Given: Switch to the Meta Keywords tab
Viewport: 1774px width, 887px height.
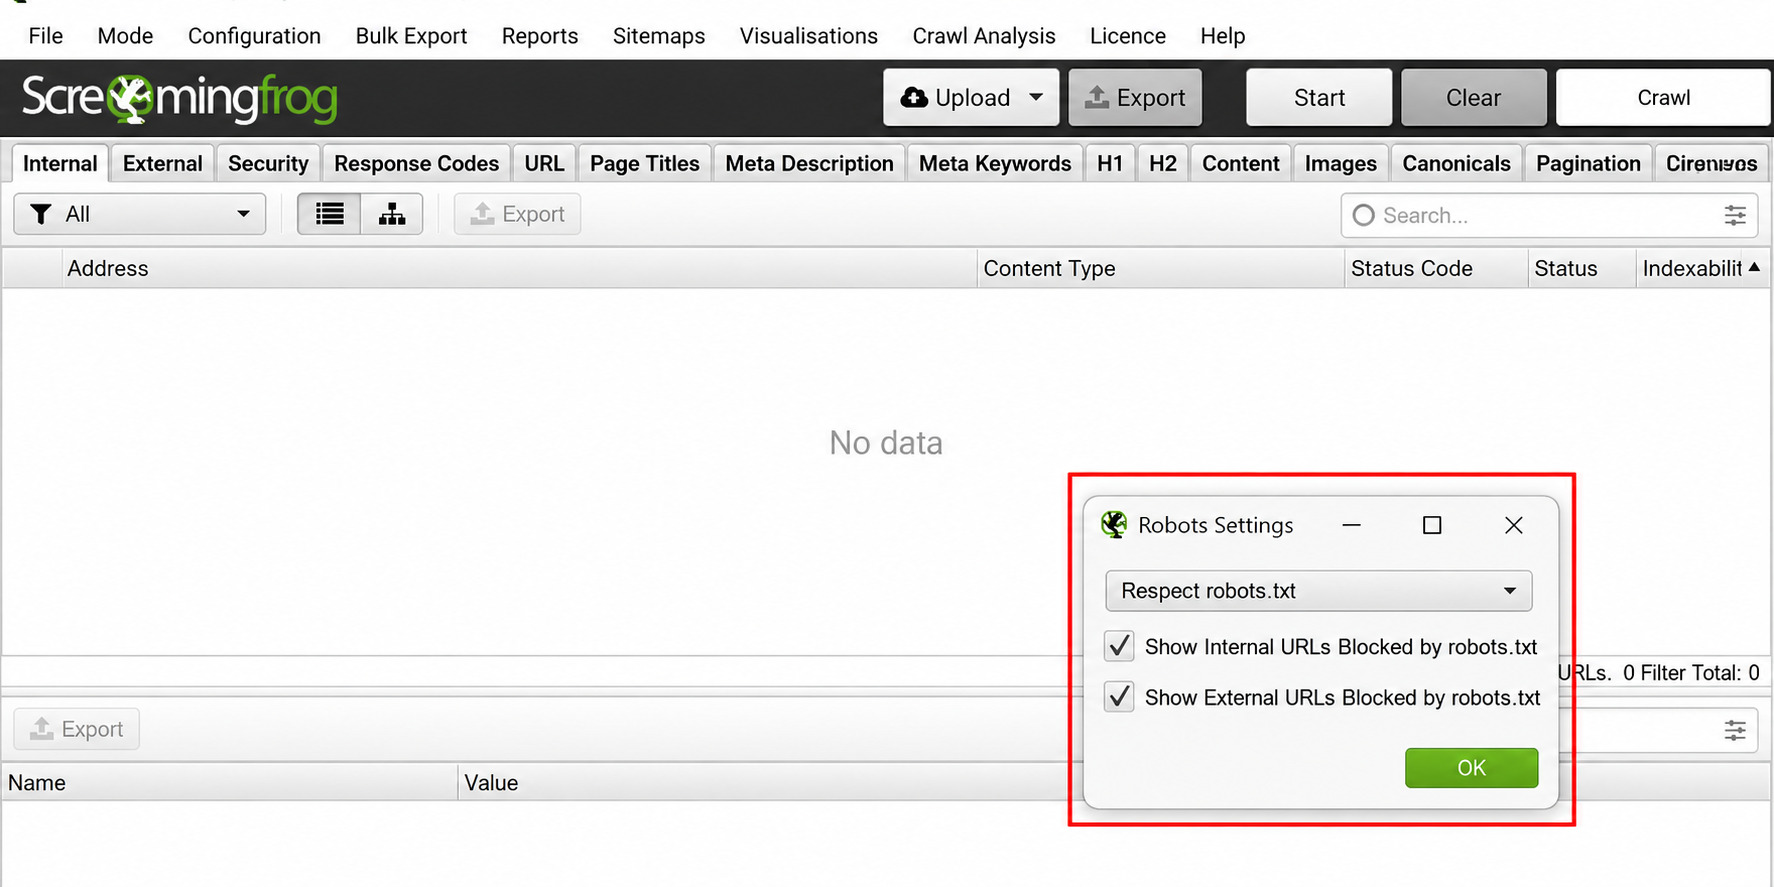Looking at the screenshot, I should (x=995, y=164).
